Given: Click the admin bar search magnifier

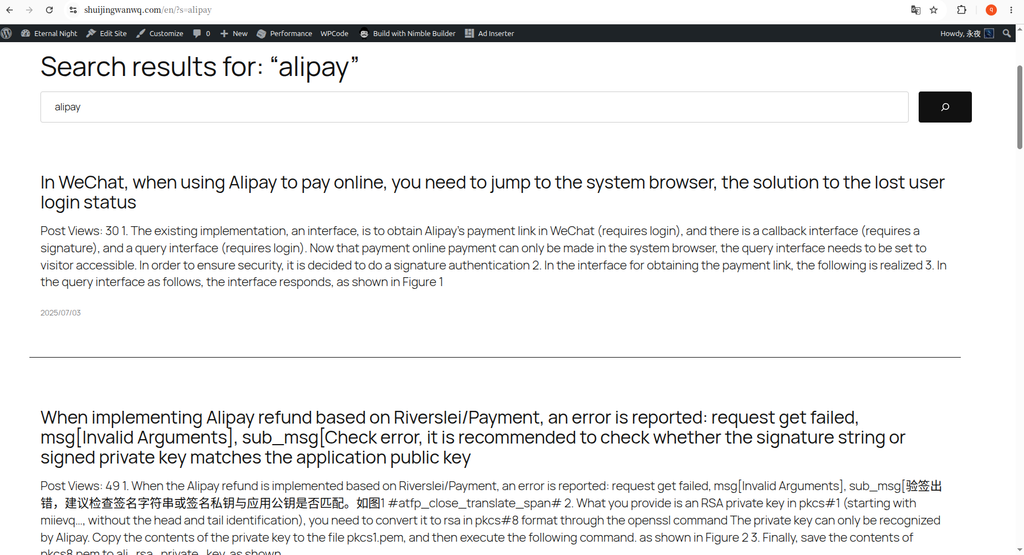Looking at the screenshot, I should (x=1007, y=33).
